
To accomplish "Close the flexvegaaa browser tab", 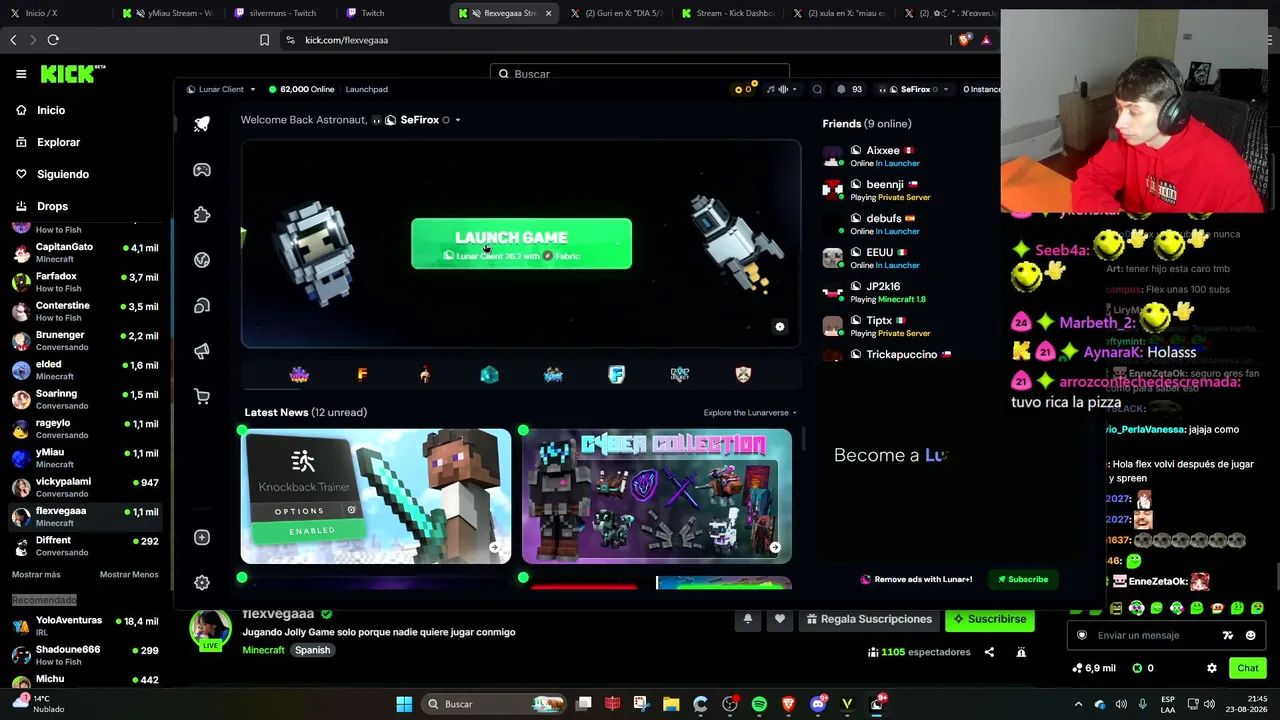I will [x=548, y=13].
